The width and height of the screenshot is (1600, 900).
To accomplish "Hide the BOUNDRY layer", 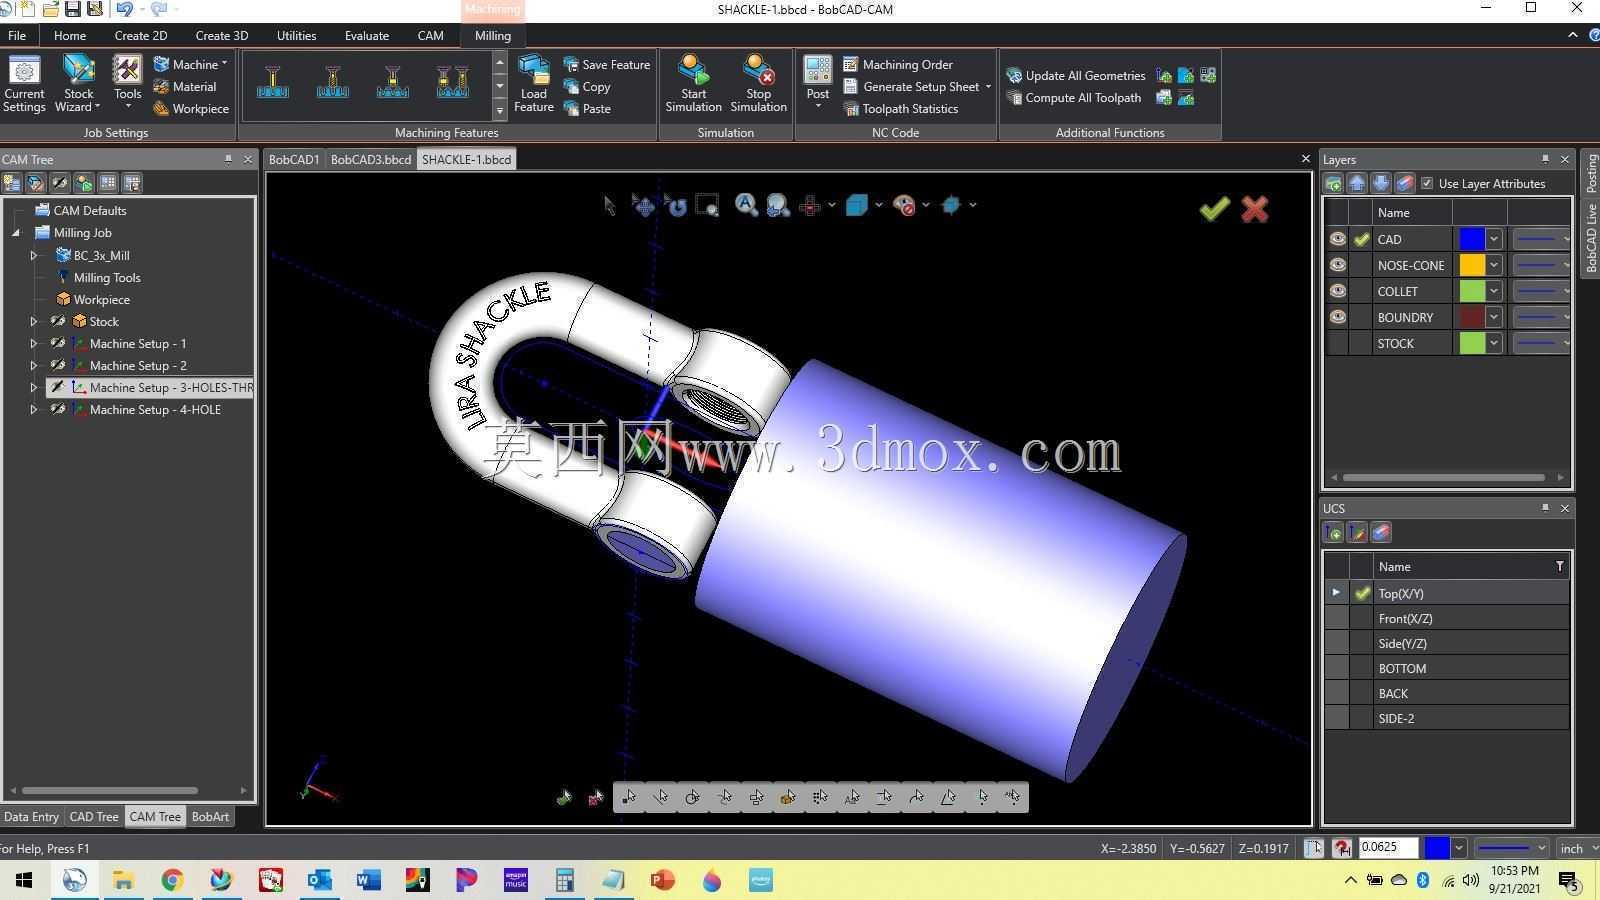I will [x=1337, y=317].
